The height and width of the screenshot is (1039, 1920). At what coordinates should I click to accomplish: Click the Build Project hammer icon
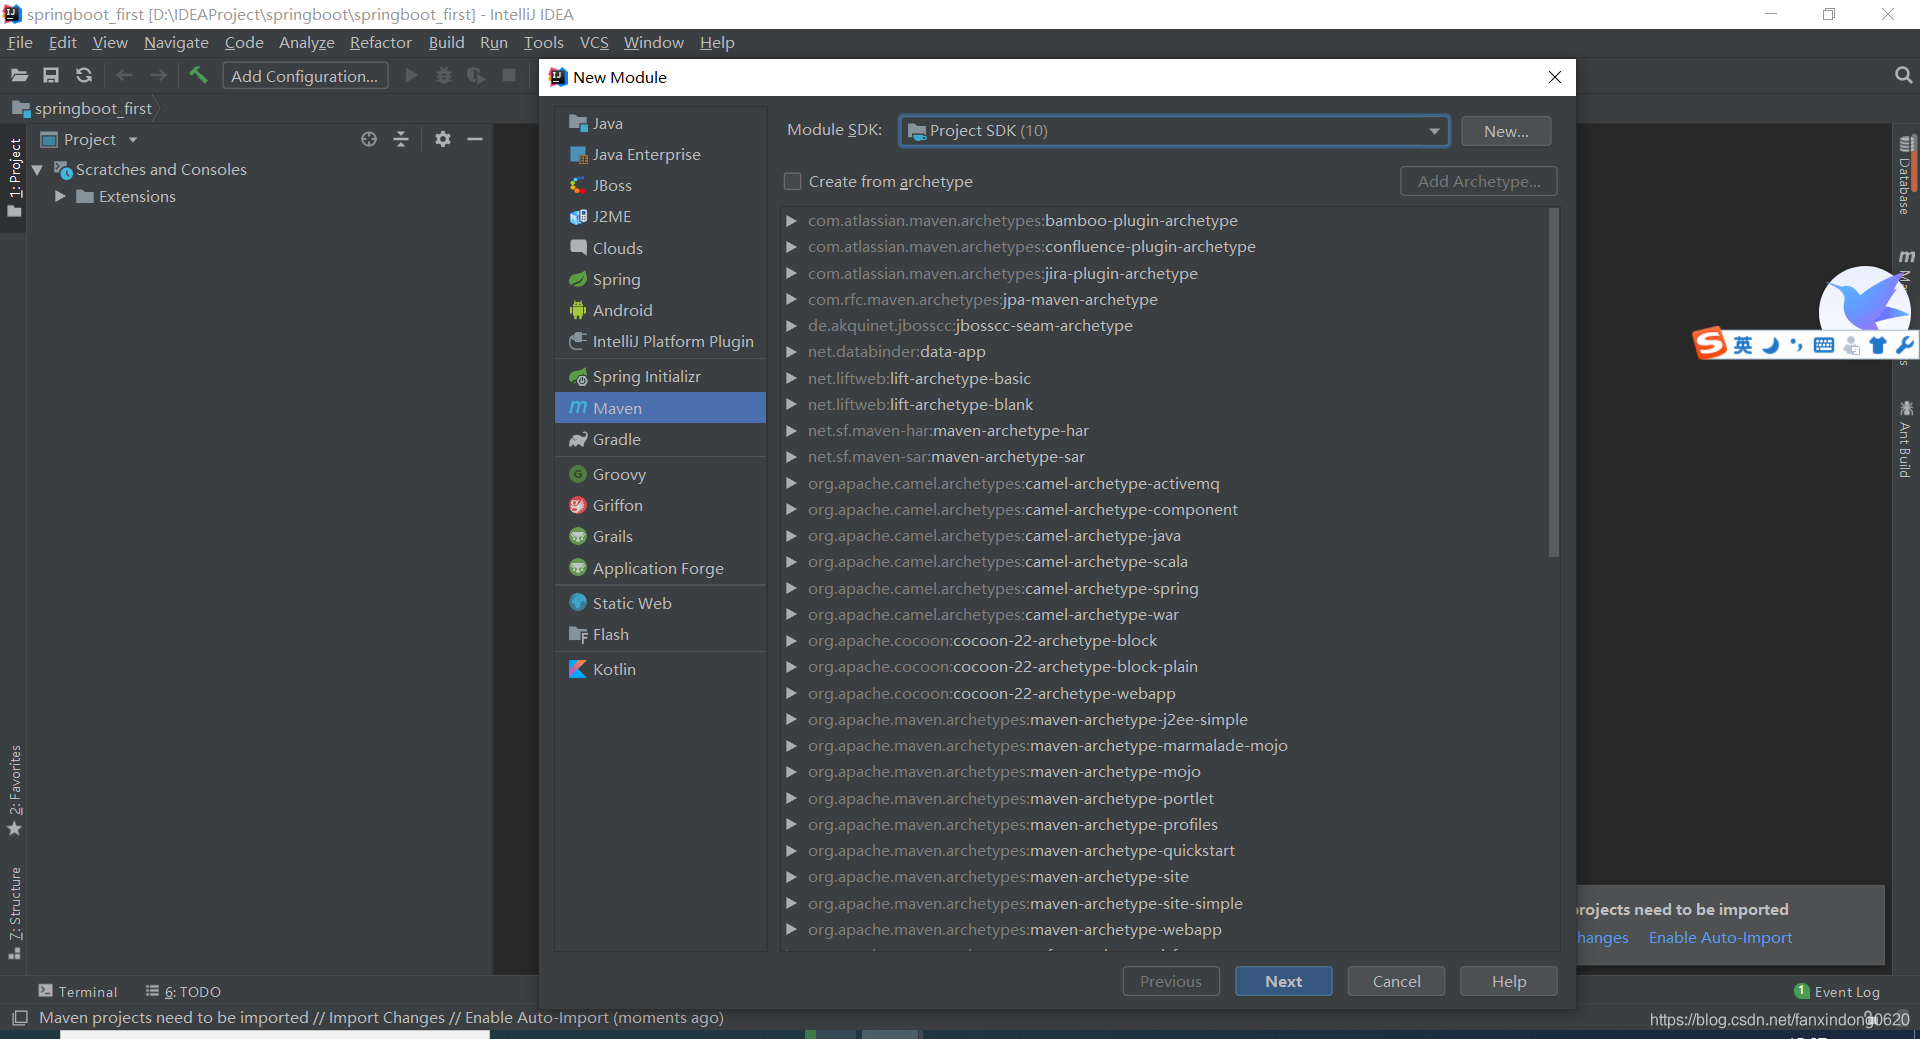click(198, 75)
